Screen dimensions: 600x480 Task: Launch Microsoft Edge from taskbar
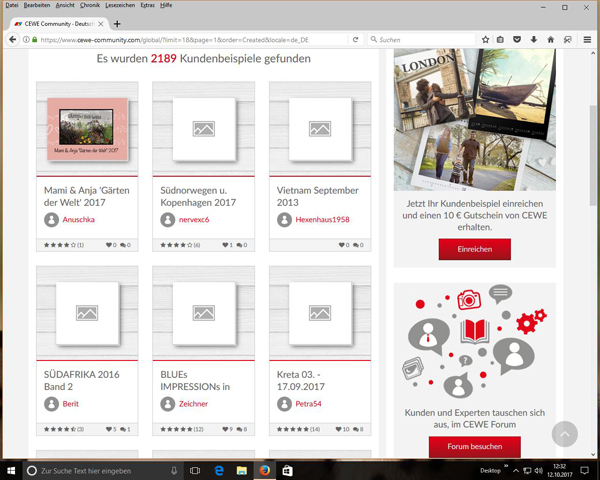[x=219, y=470]
